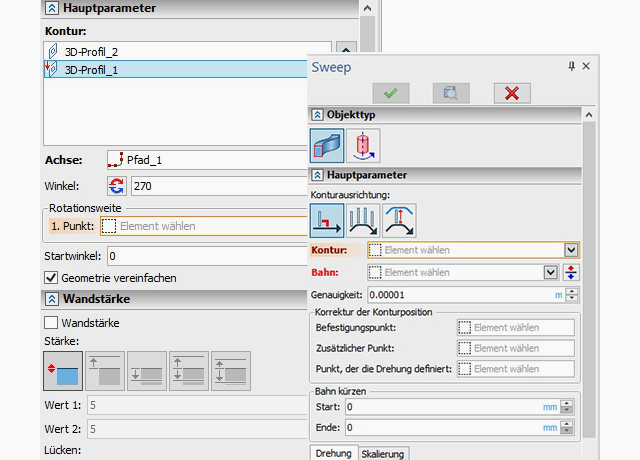This screenshot has height=460, width=640.
Task: Open the Kontur dropdown in Sweep
Action: (x=571, y=250)
